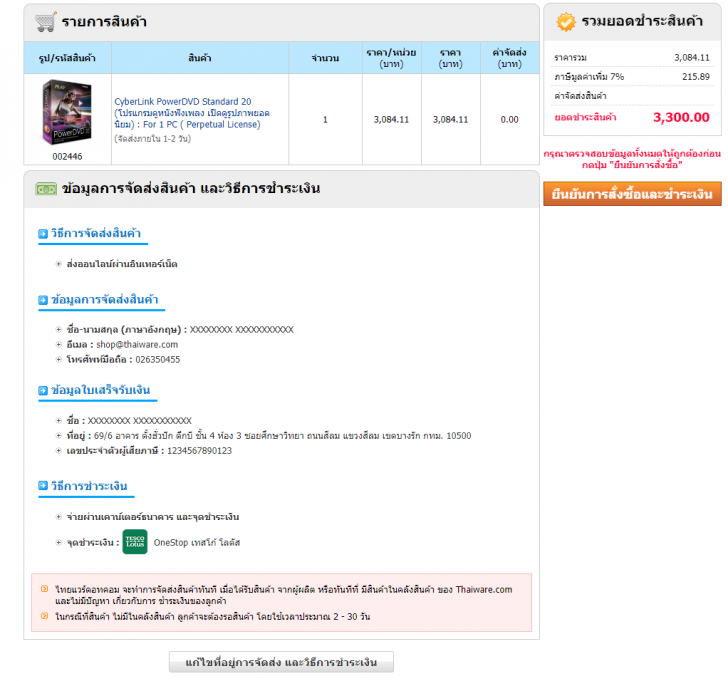
Task: Click the วิธีการชำระเงิน section heading
Action: [89, 486]
